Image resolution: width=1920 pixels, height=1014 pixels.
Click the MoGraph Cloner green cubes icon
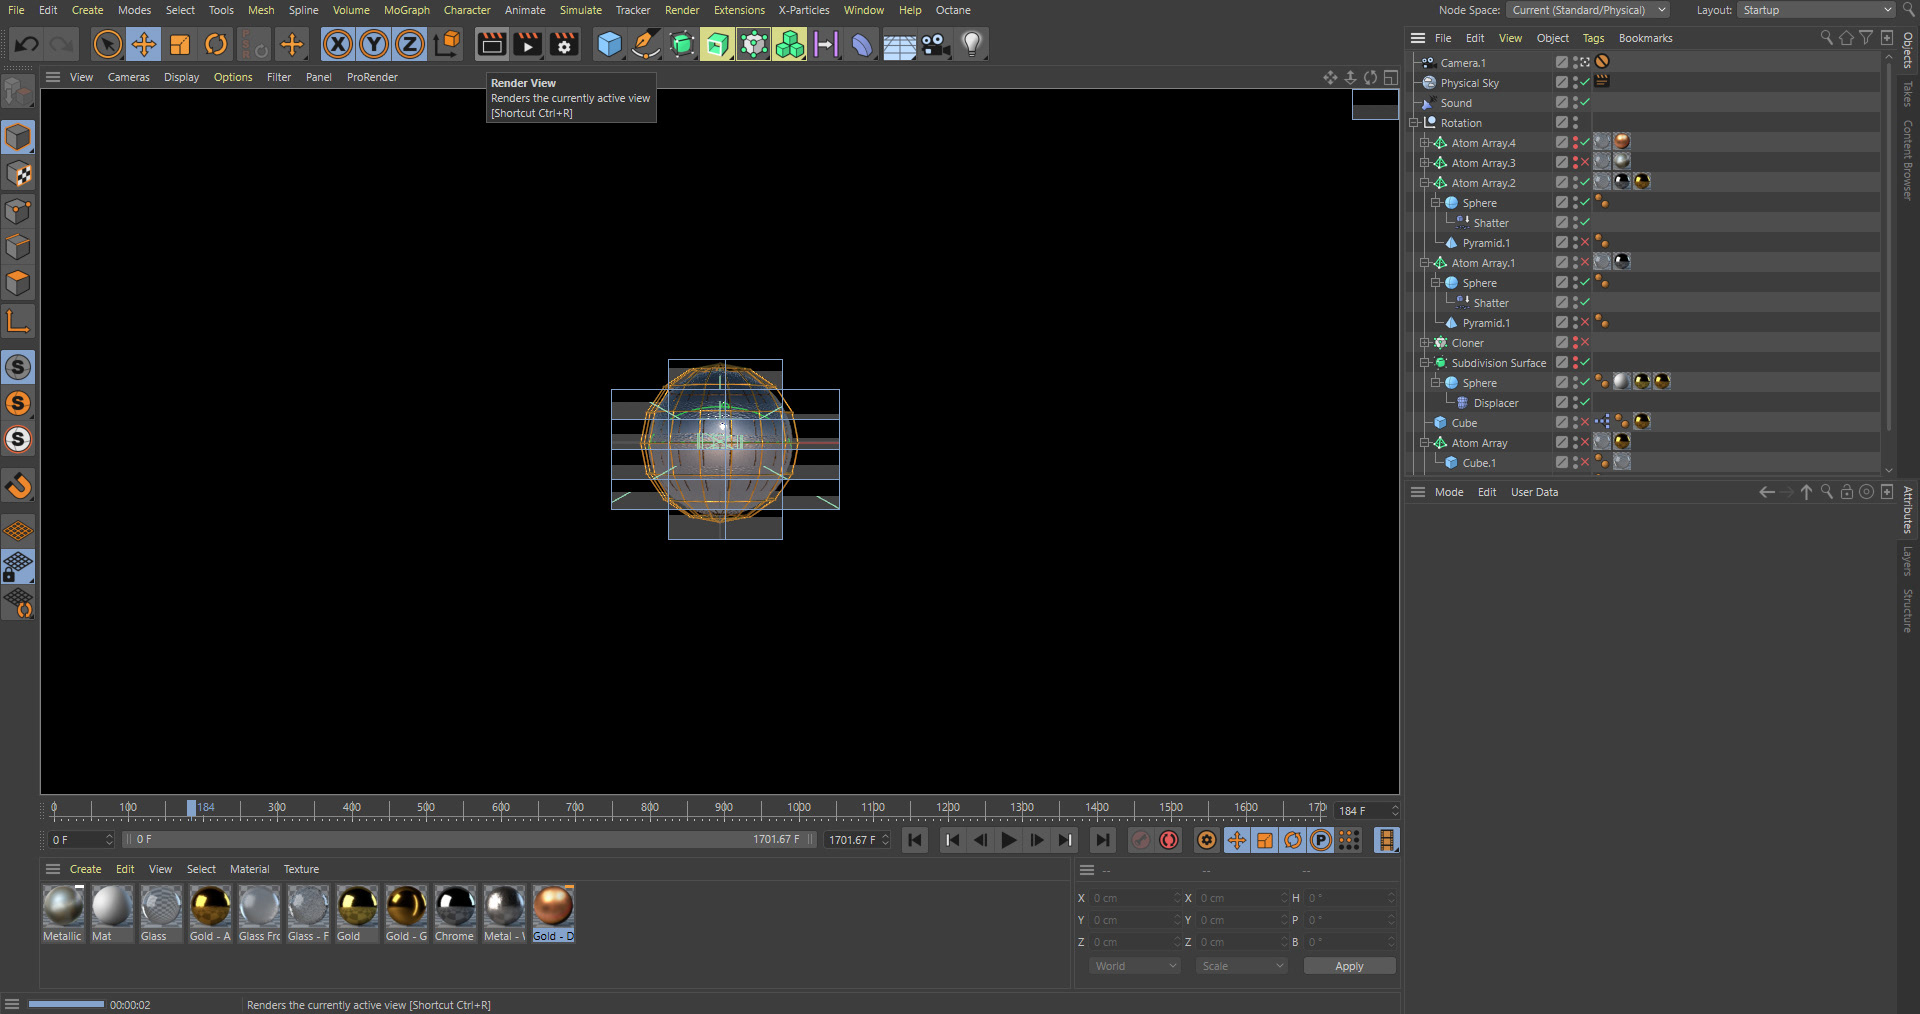point(789,44)
